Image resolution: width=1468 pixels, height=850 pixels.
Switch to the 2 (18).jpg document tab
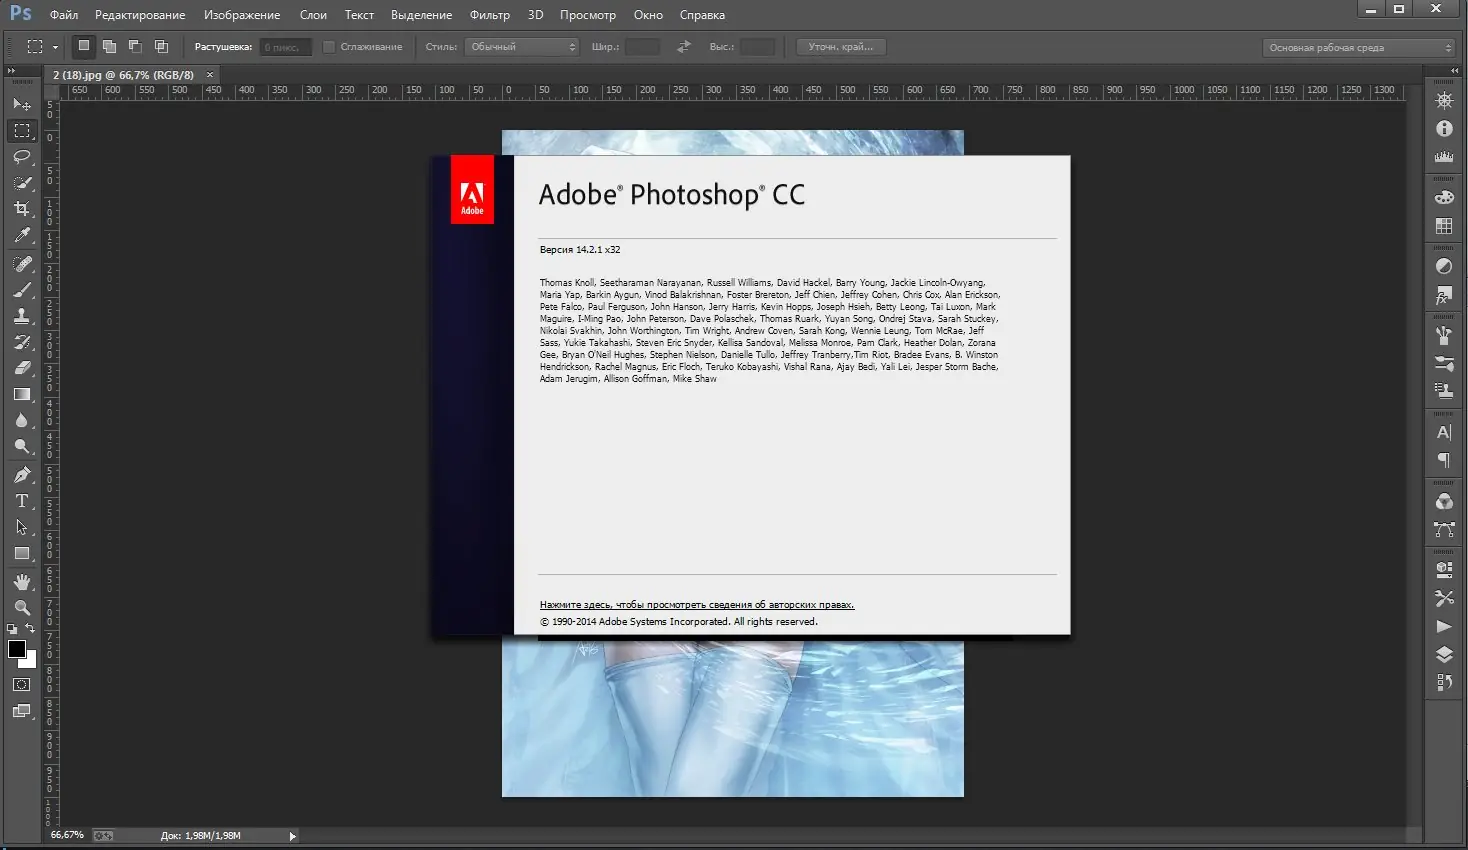(x=123, y=75)
